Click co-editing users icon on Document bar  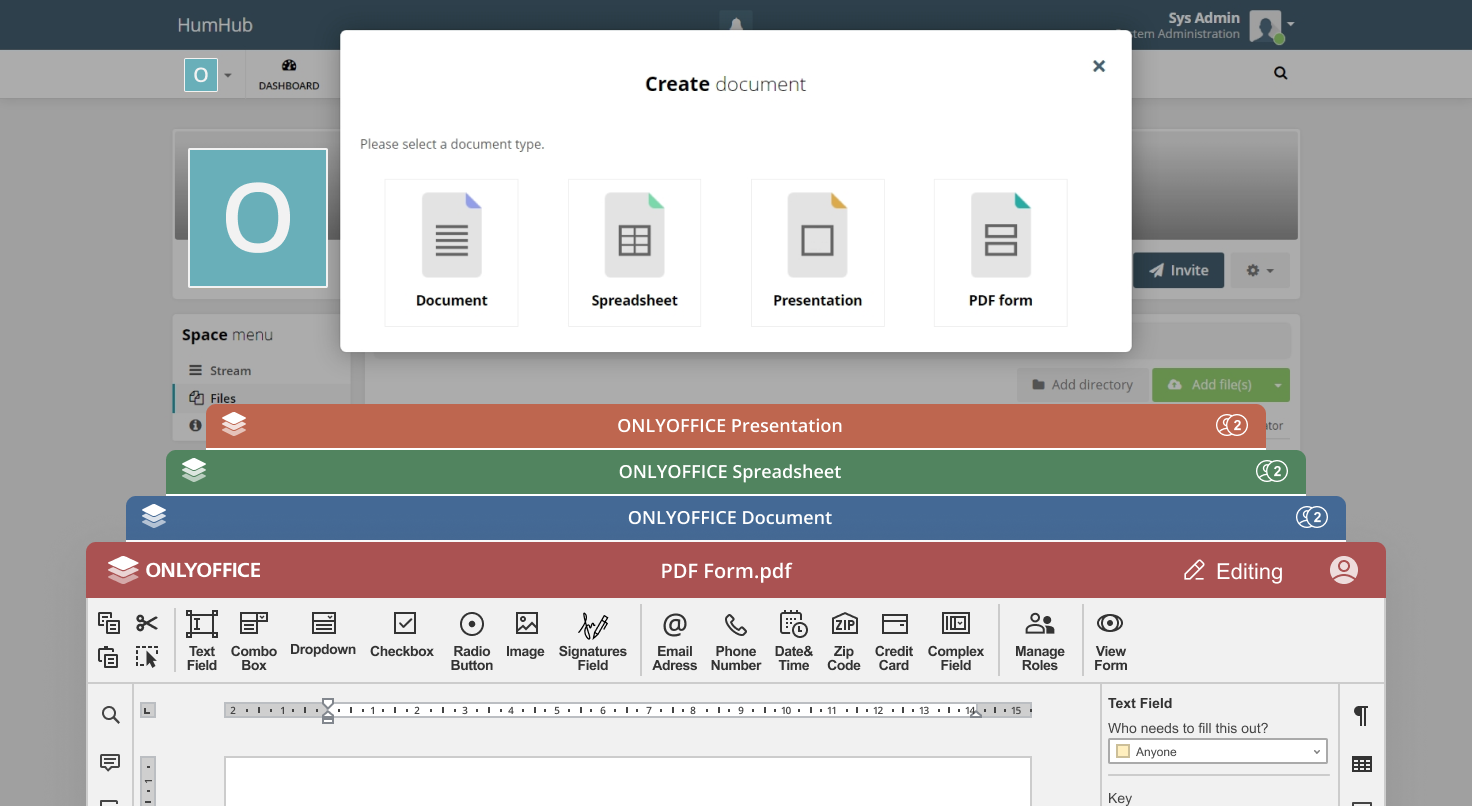point(1312,517)
